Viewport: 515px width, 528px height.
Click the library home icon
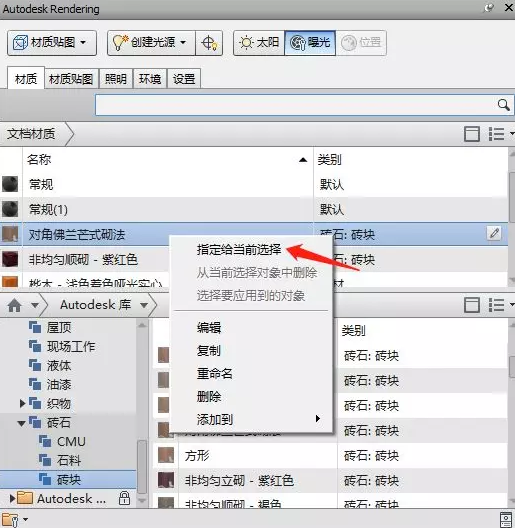(x=14, y=305)
